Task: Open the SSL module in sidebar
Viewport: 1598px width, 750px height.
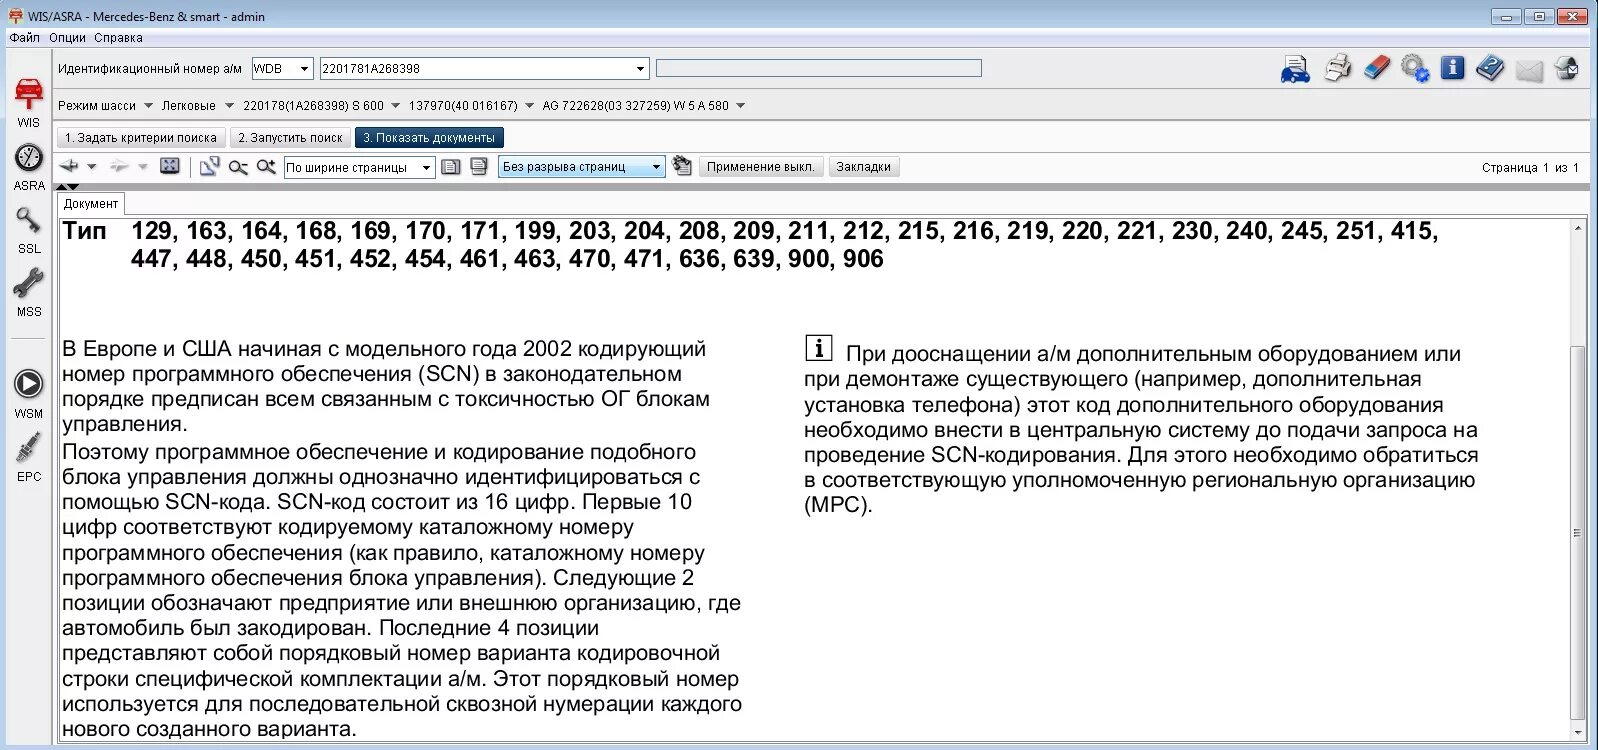Action: click(x=28, y=229)
